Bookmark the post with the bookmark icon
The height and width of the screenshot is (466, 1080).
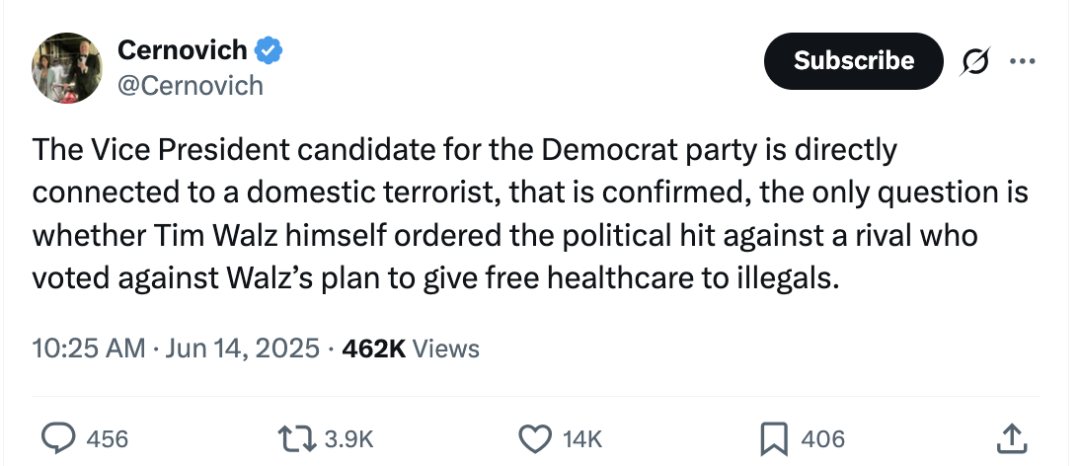tap(773, 438)
